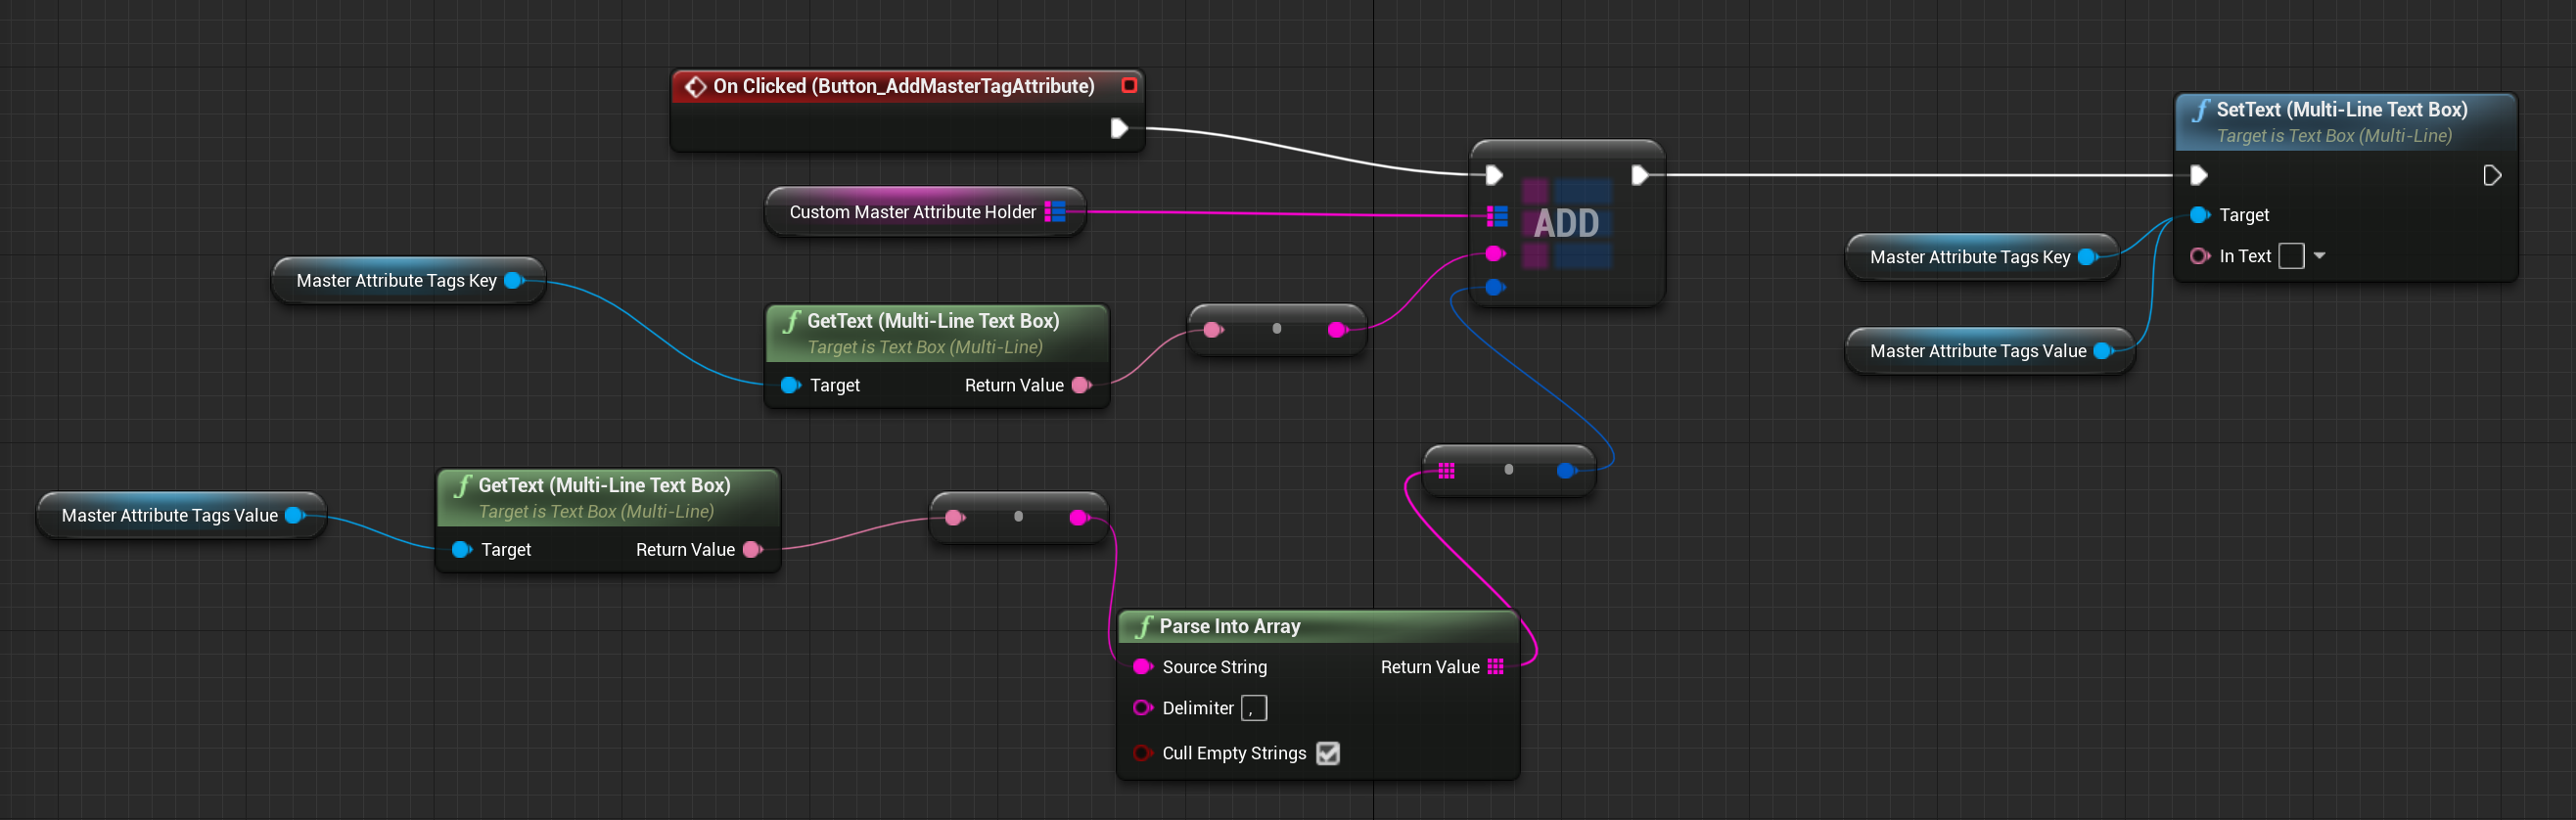Select the SetText (Multi-Line Text Box) node header

pyautogui.click(x=2340, y=110)
